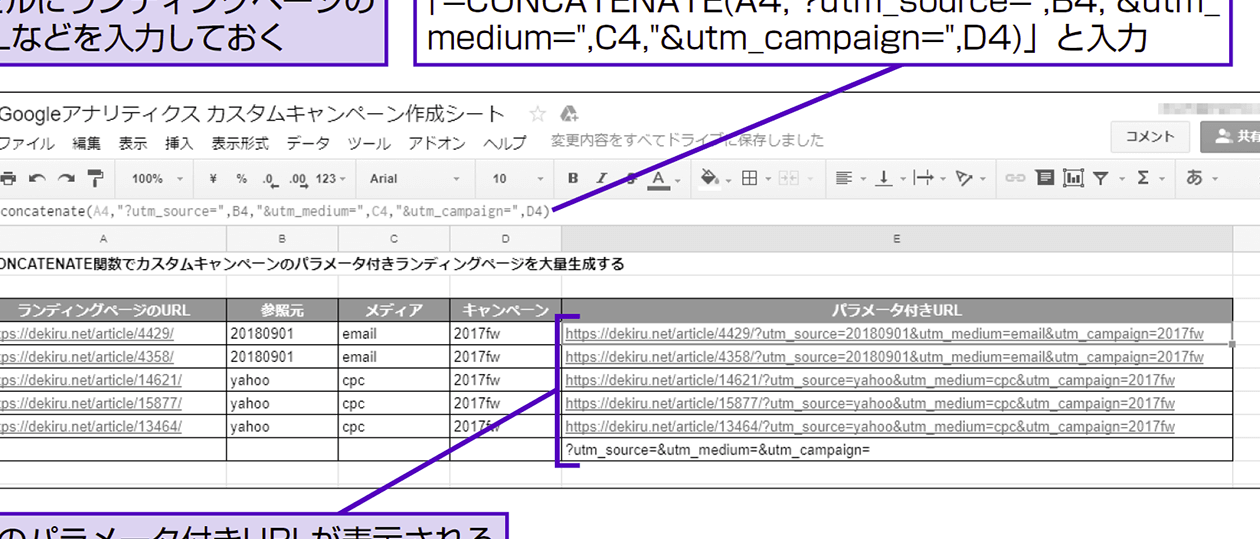This screenshot has height=539, width=1260.
Task: Open the cell borders tool
Action: coord(749,179)
